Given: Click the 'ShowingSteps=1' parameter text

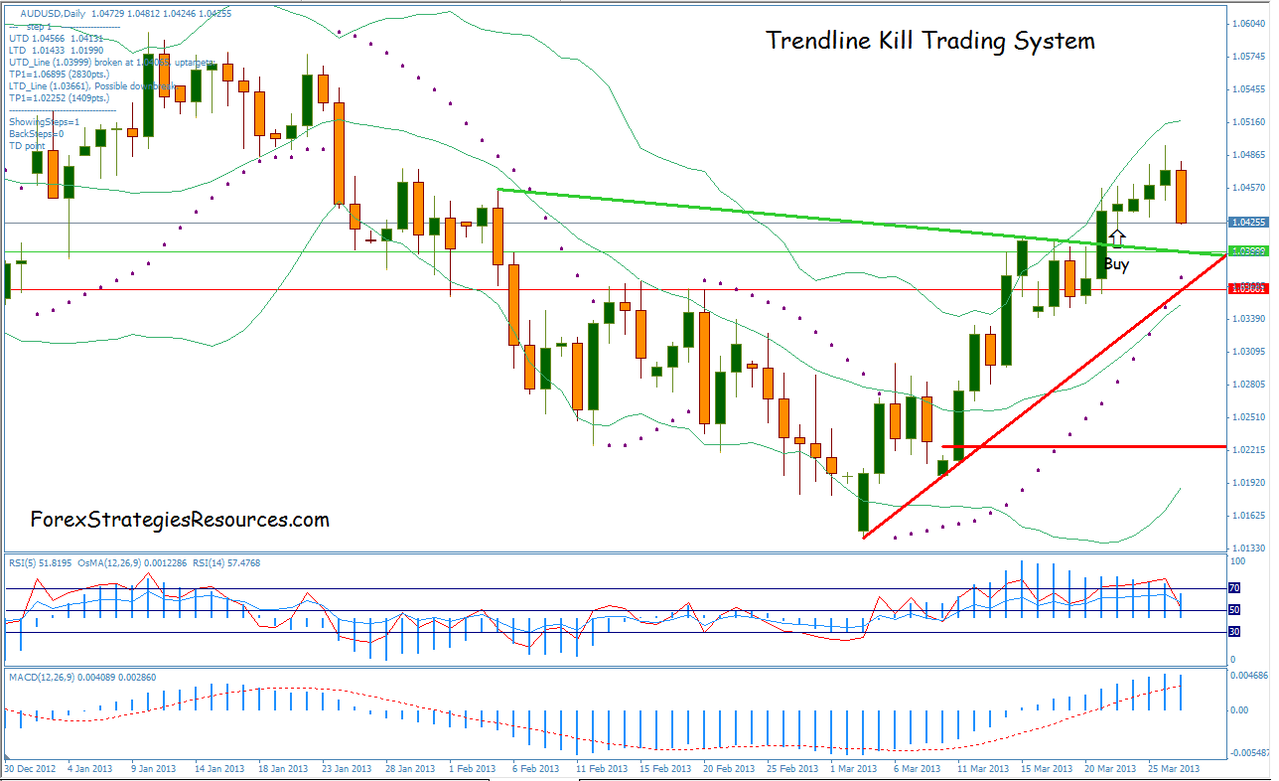Looking at the screenshot, I should (x=45, y=122).
